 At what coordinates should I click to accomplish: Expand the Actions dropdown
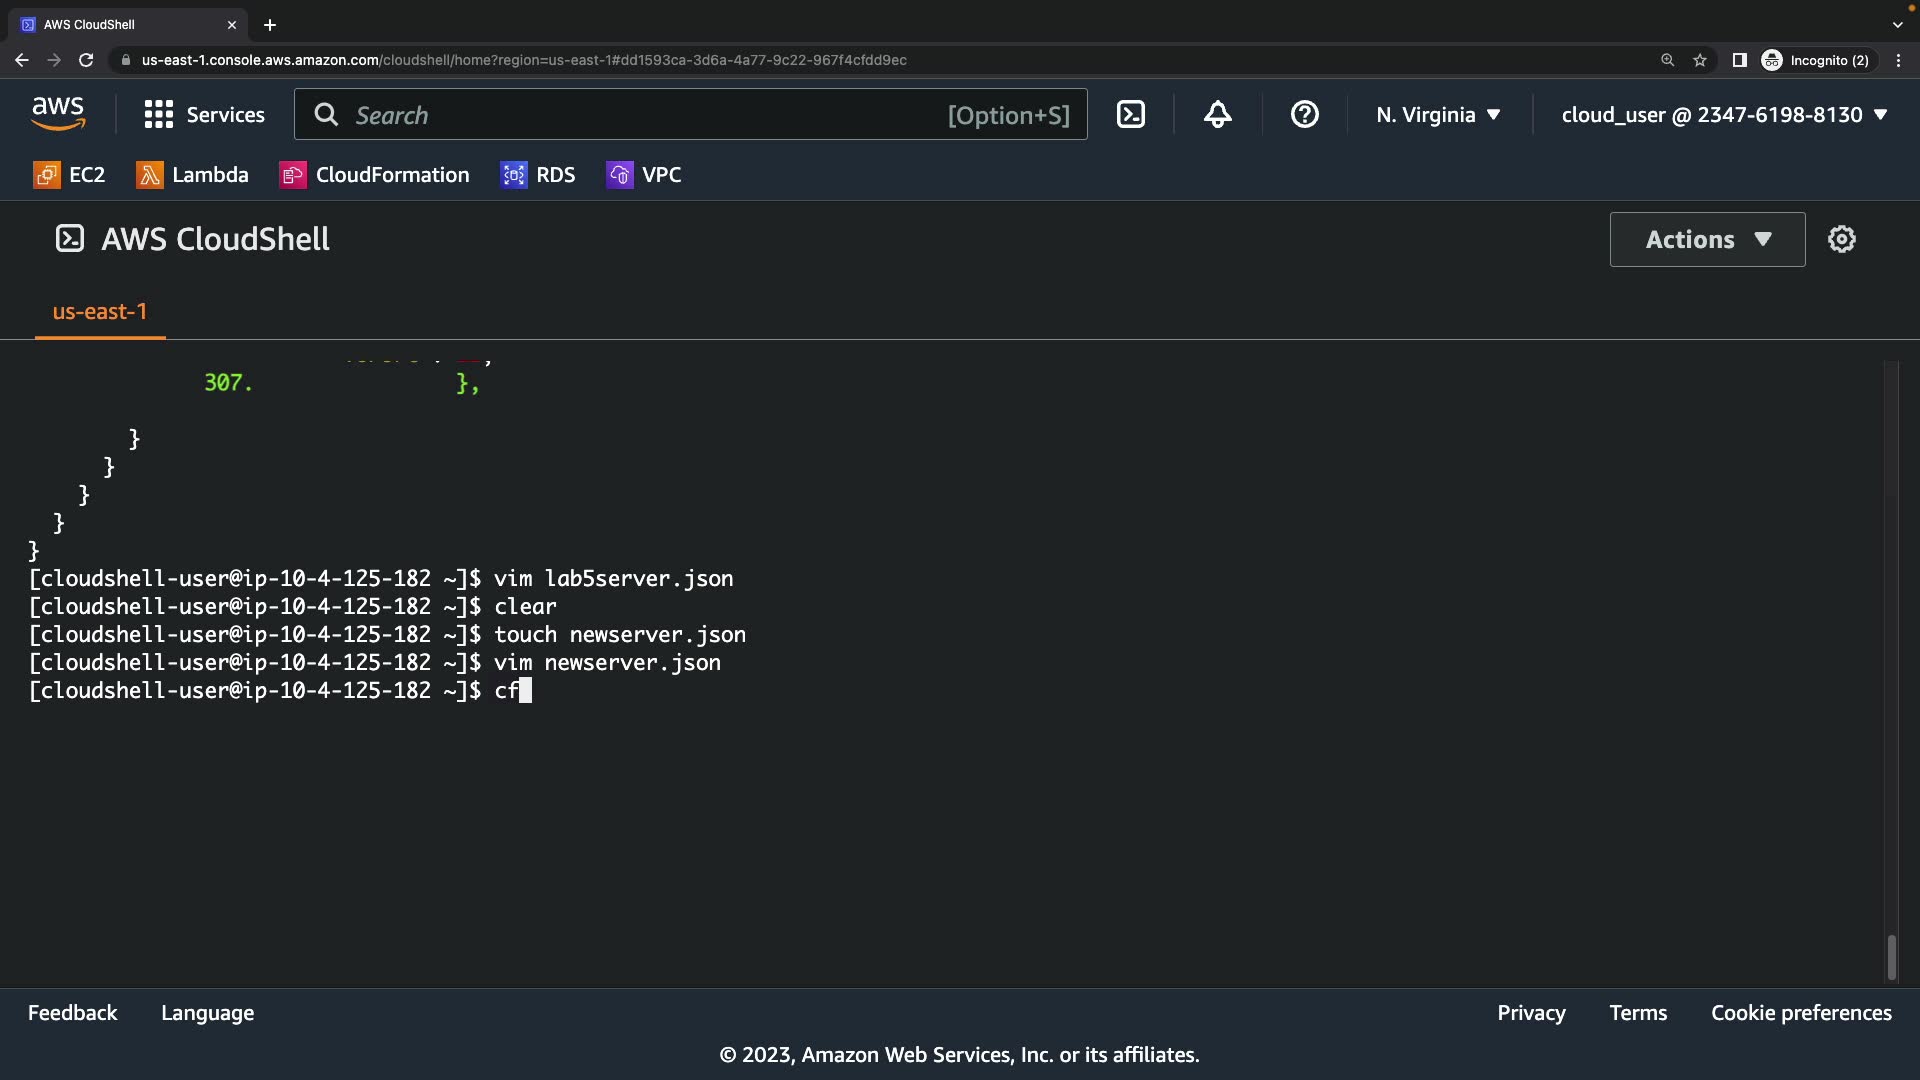(x=1707, y=239)
